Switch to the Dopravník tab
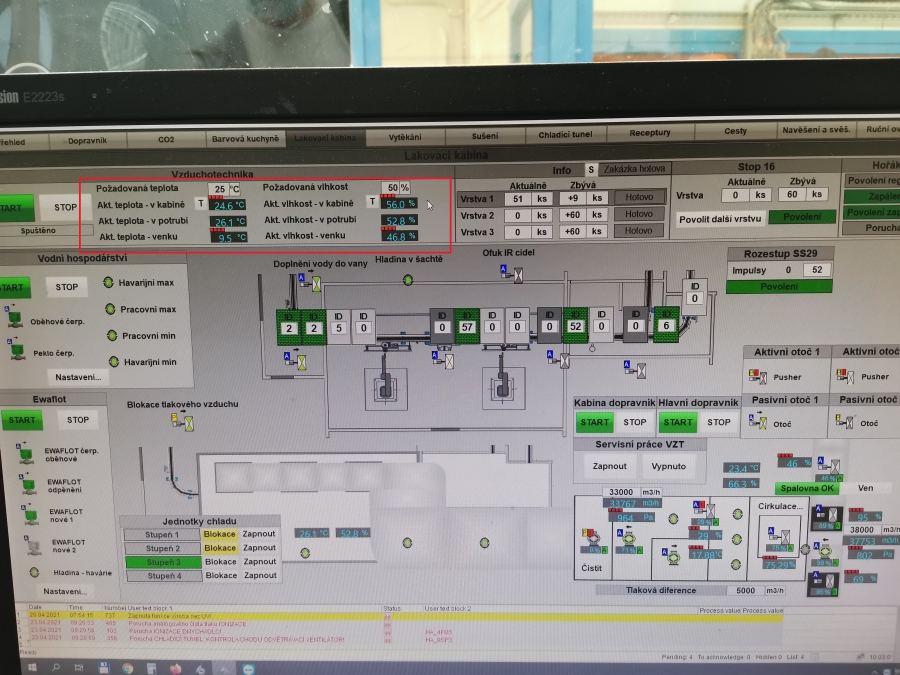 click(87, 141)
